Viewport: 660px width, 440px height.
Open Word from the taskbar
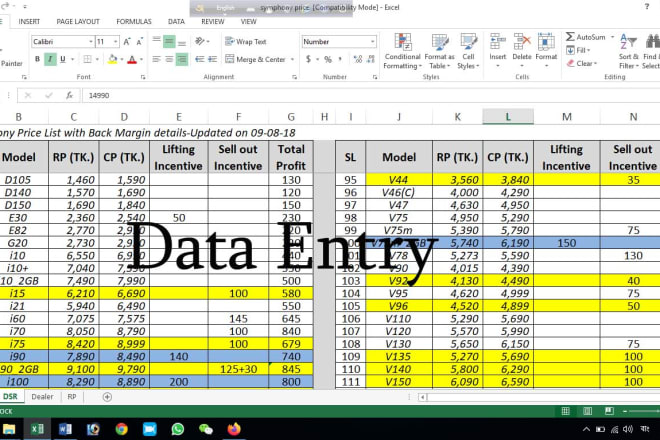pyautogui.click(x=65, y=429)
